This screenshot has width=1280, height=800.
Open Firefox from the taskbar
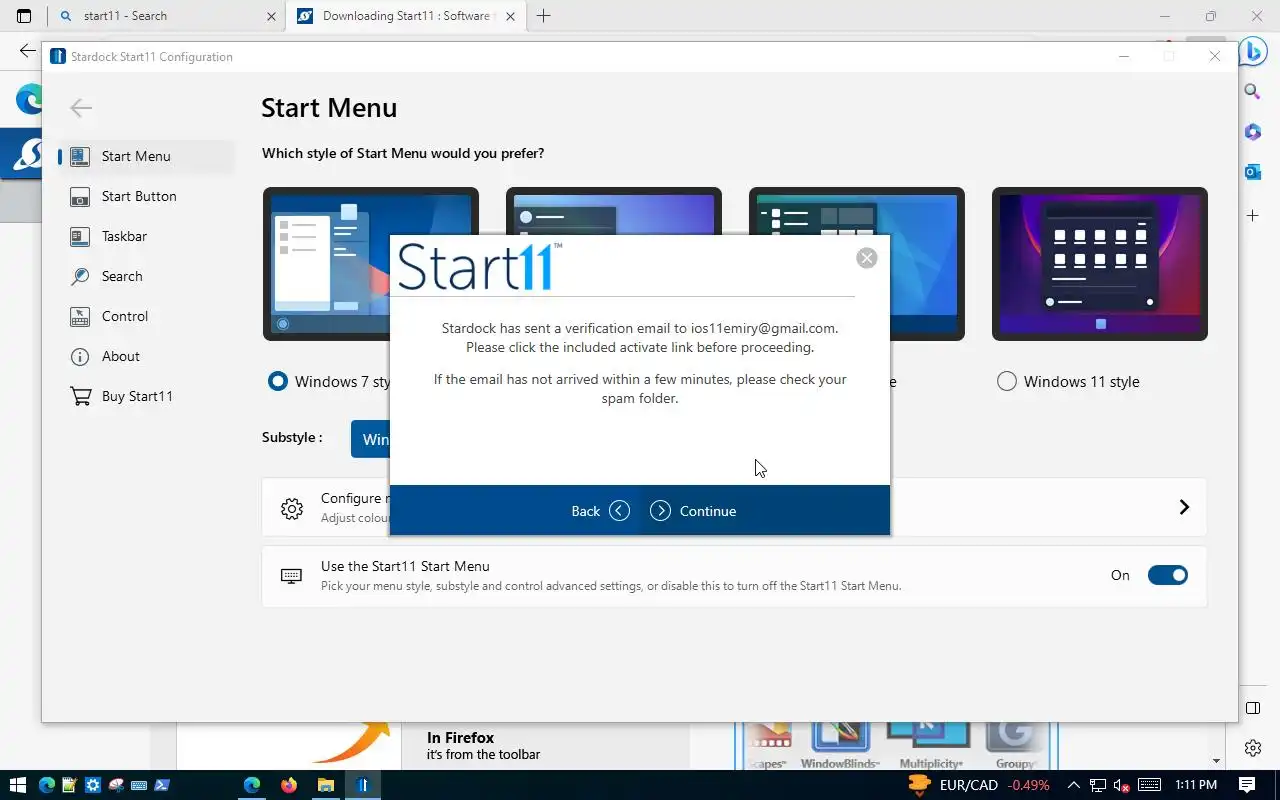click(289, 785)
